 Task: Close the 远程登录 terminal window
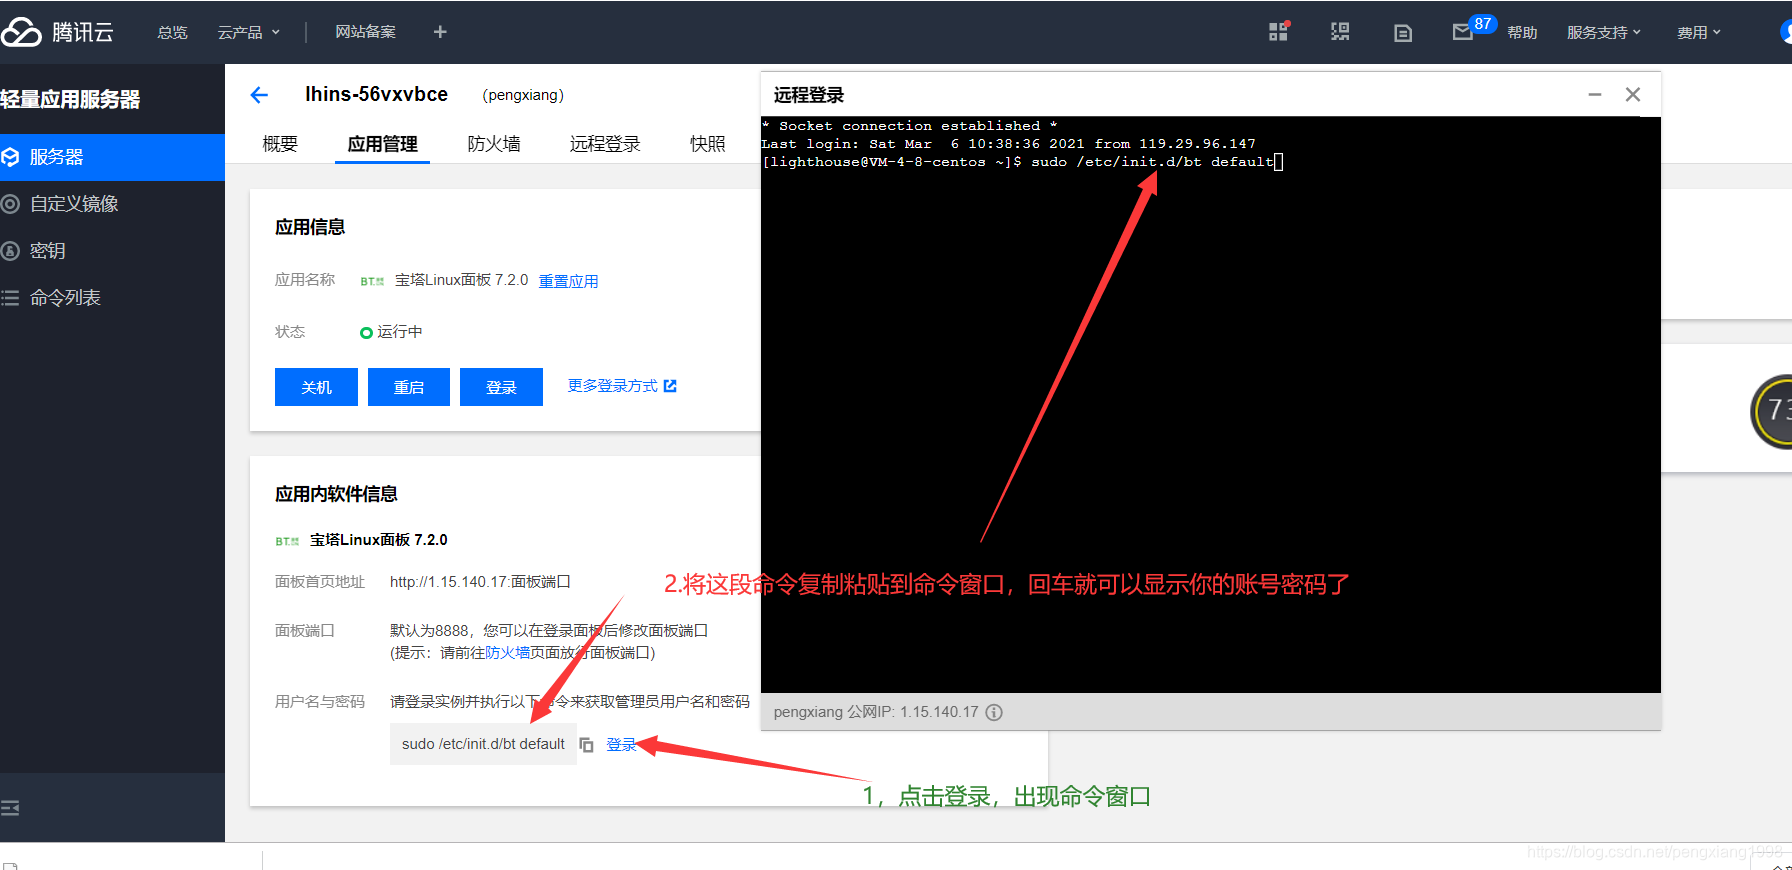pos(1633,94)
